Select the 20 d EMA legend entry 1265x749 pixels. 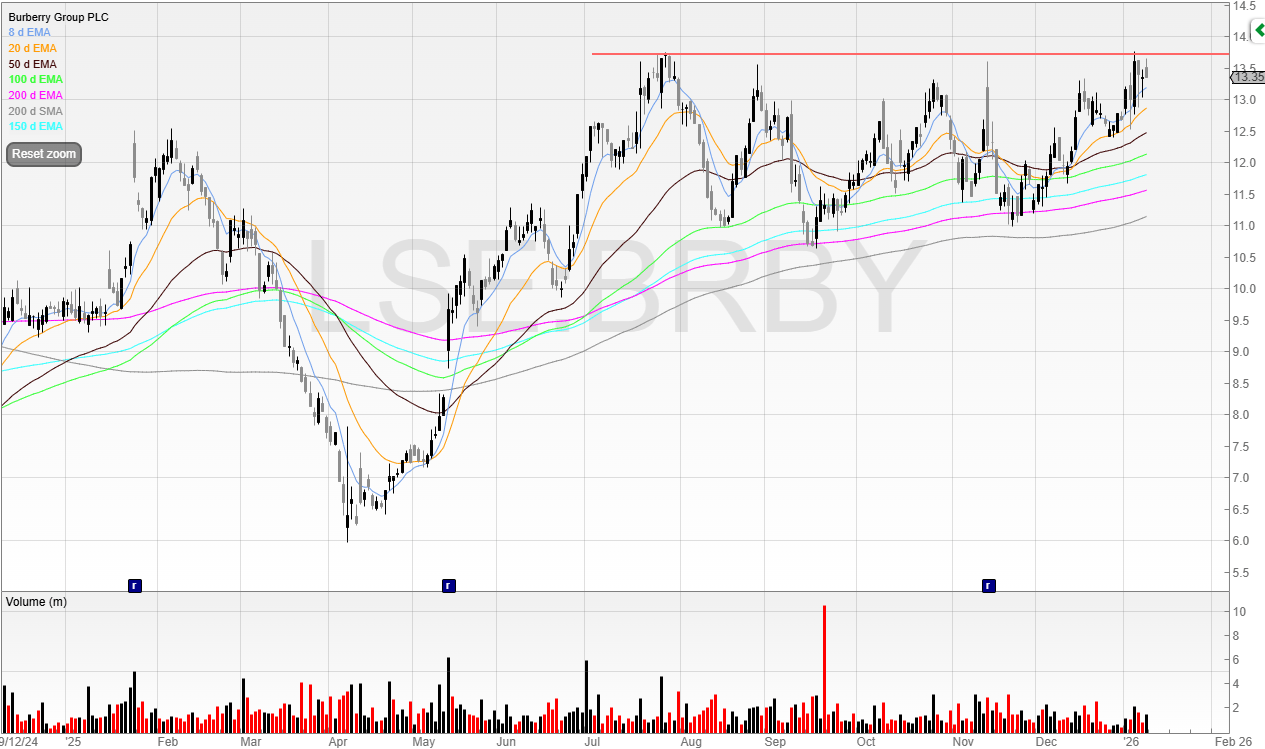[33, 48]
